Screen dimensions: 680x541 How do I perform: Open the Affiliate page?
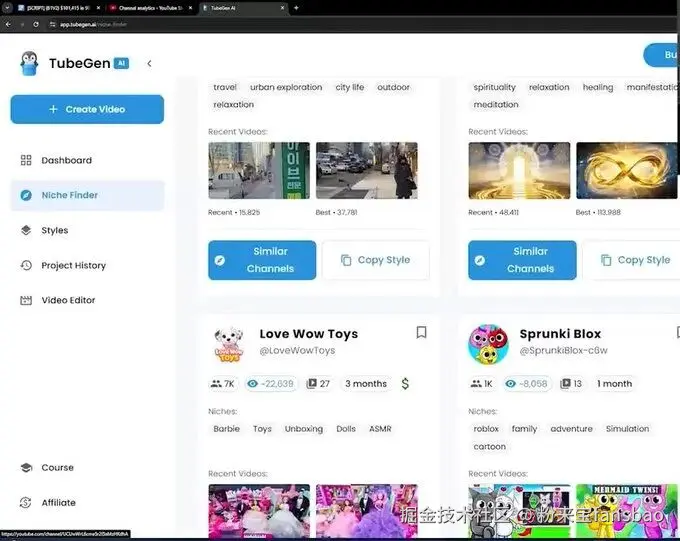point(87,502)
